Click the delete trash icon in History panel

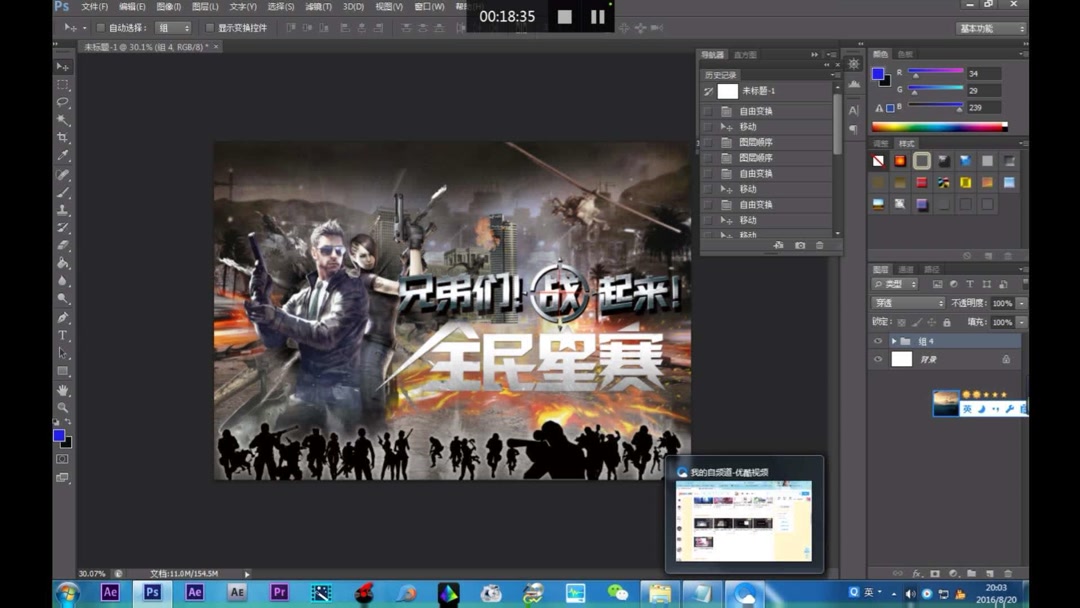click(821, 245)
